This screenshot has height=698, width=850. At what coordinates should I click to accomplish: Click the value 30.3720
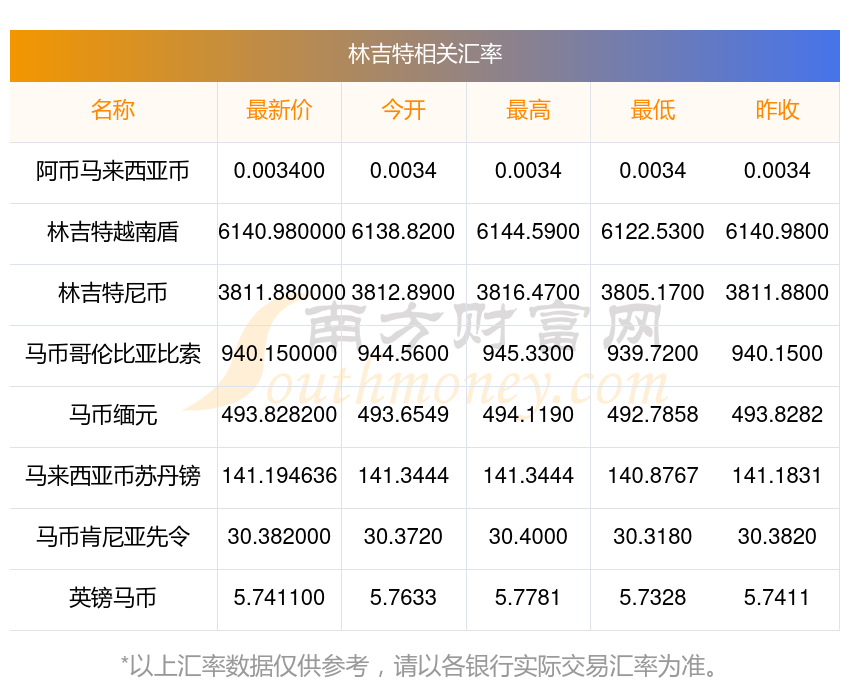tap(403, 537)
